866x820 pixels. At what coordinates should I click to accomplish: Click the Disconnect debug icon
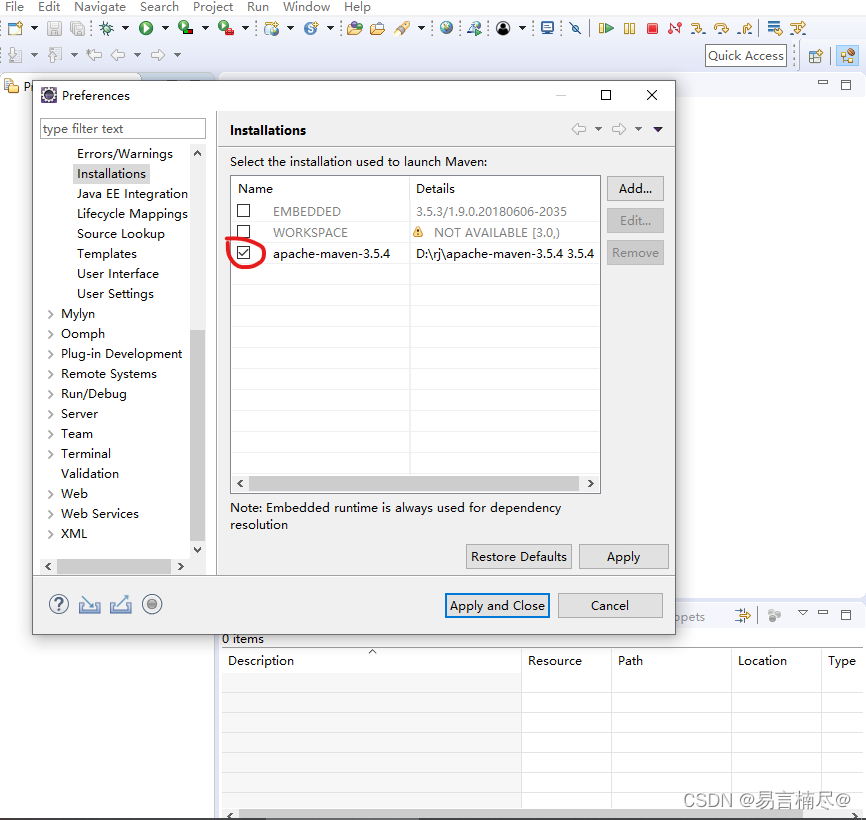pos(674,28)
